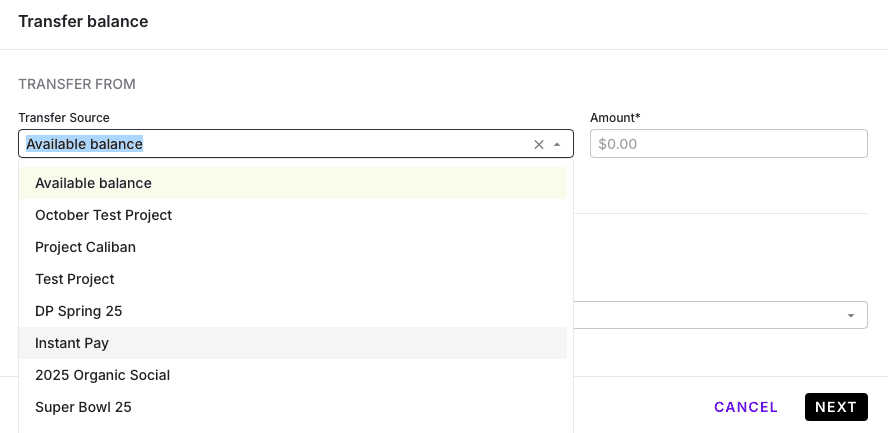Enter the Amount input field

coord(728,144)
